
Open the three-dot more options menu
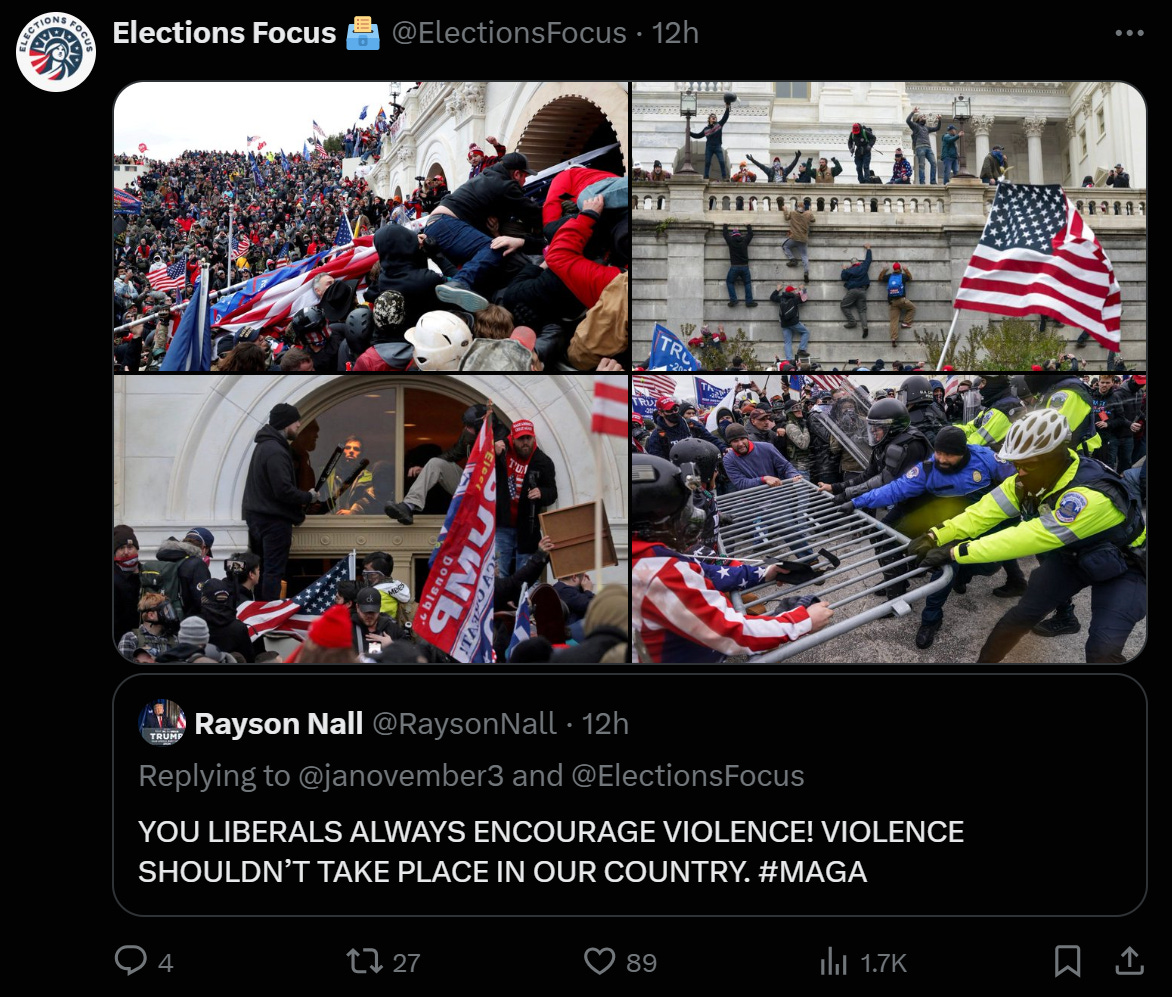pos(1129,33)
